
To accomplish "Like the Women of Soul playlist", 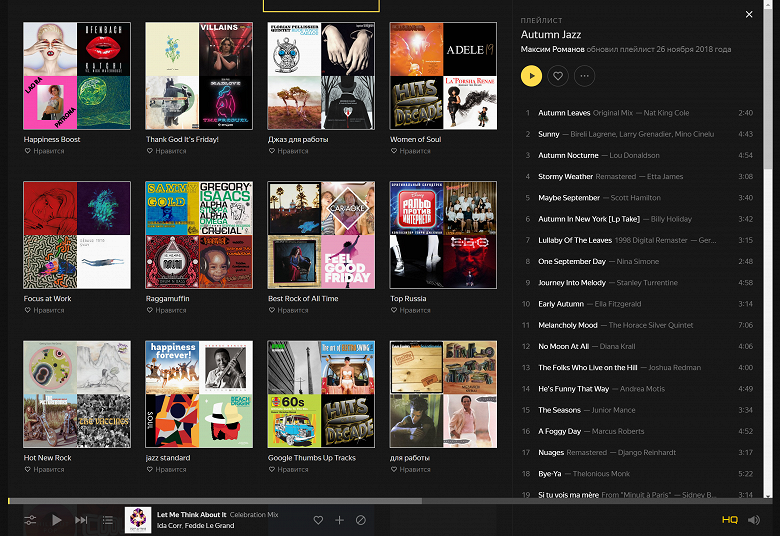I will click(410, 151).
